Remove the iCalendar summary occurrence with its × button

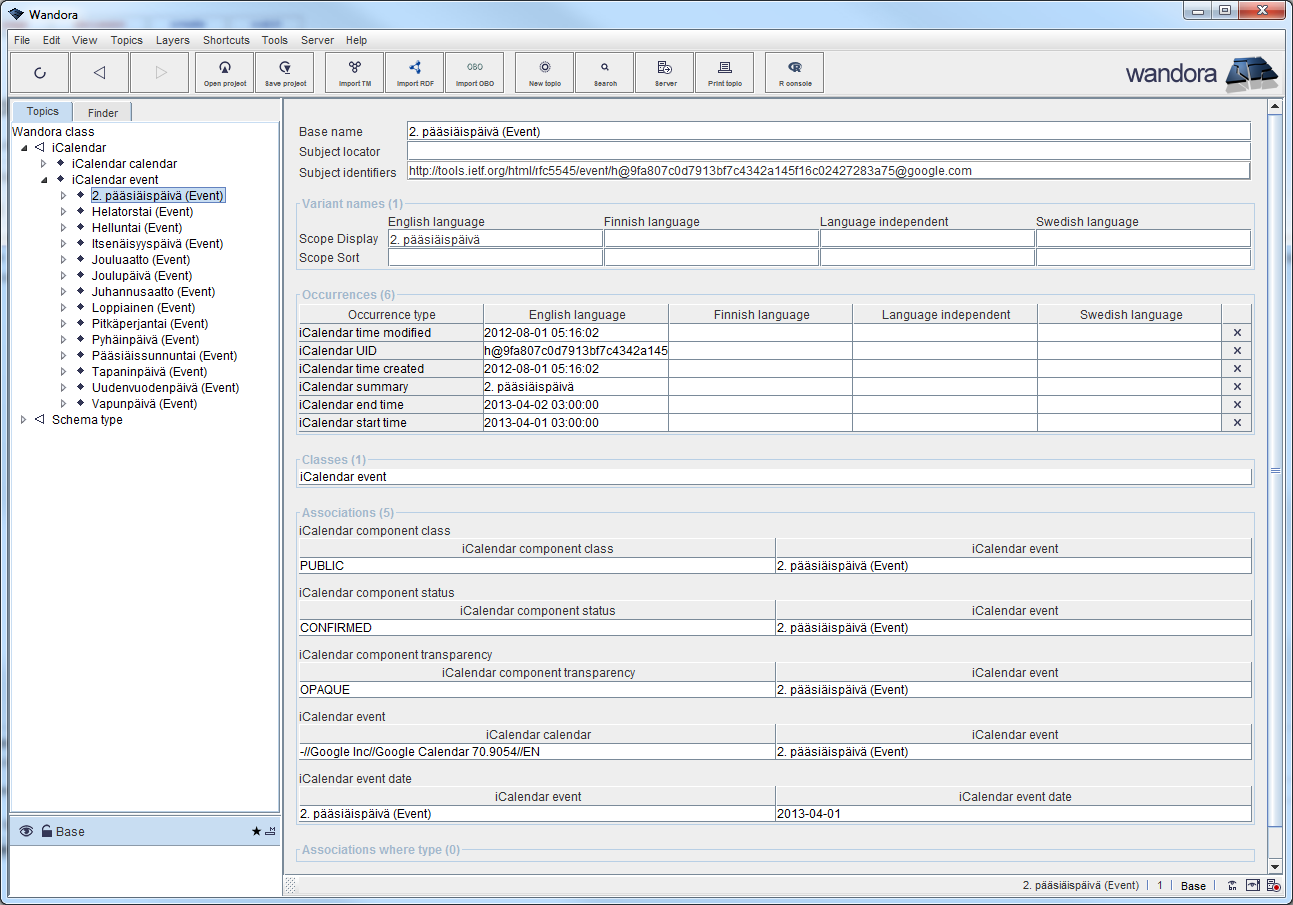point(1237,386)
